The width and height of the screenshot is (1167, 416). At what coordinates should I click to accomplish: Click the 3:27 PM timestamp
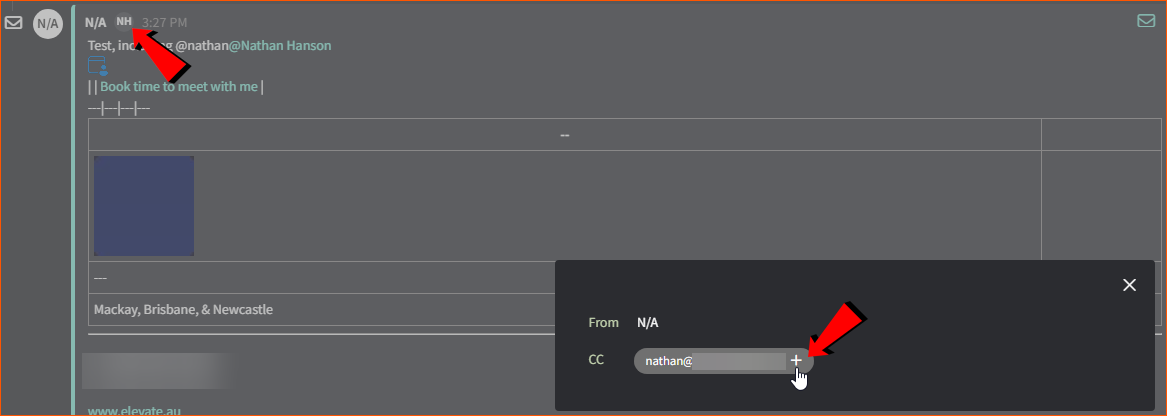pyautogui.click(x=164, y=23)
